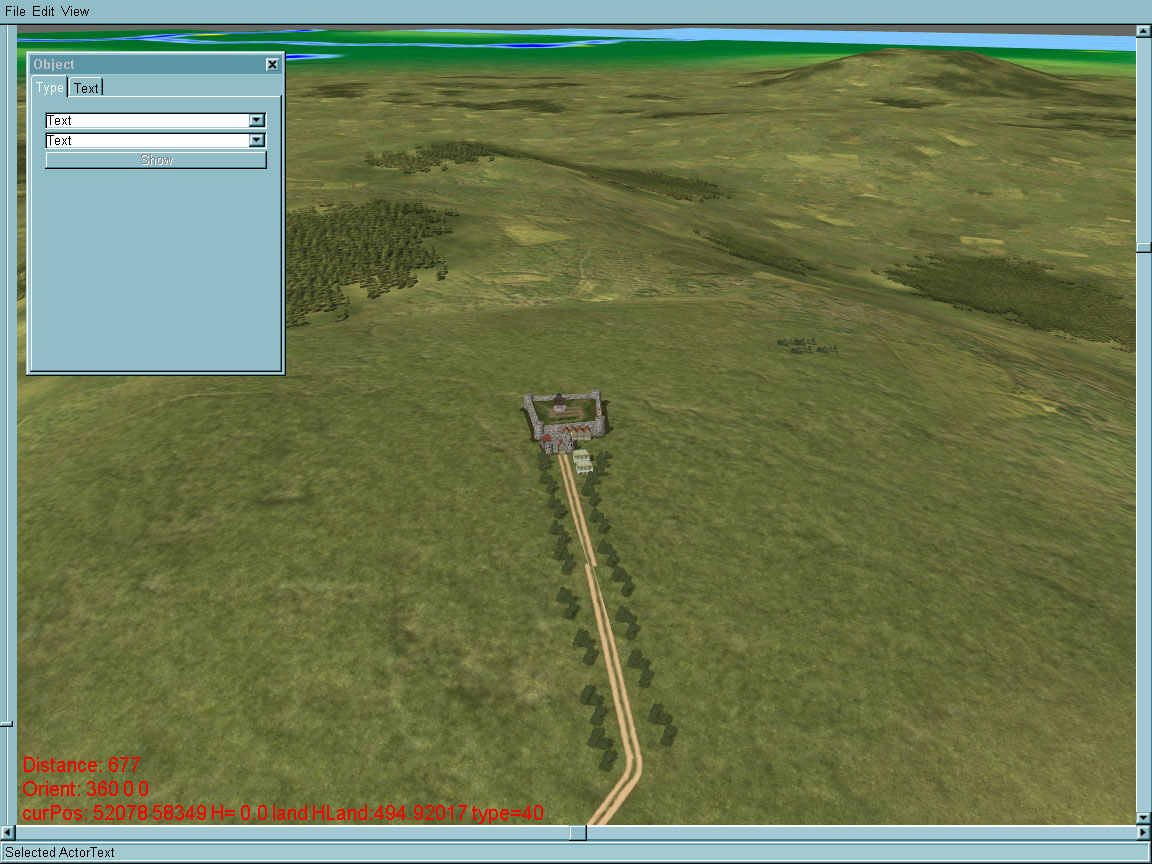1152x864 pixels.
Task: Grab the vertical scrollbar thumb on right edge
Action: 1143,247
